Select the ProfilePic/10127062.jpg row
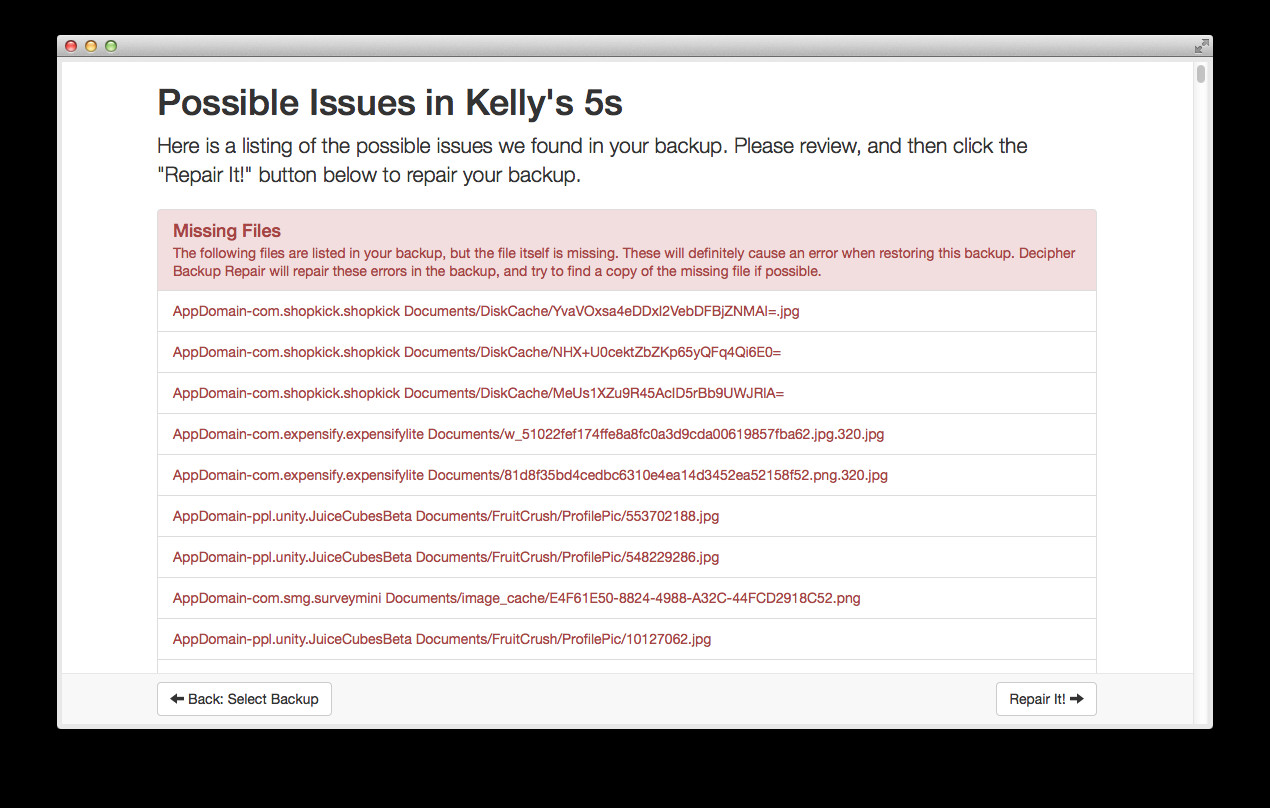The width and height of the screenshot is (1270, 808). pyautogui.click(x=627, y=639)
